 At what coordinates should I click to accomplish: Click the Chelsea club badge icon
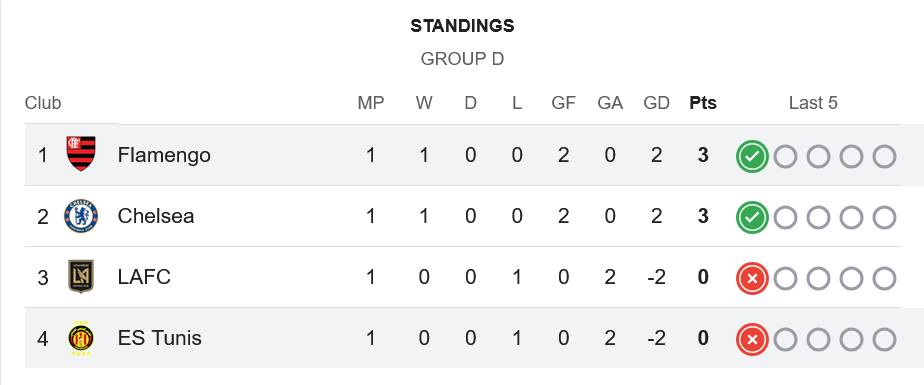[x=81, y=216]
